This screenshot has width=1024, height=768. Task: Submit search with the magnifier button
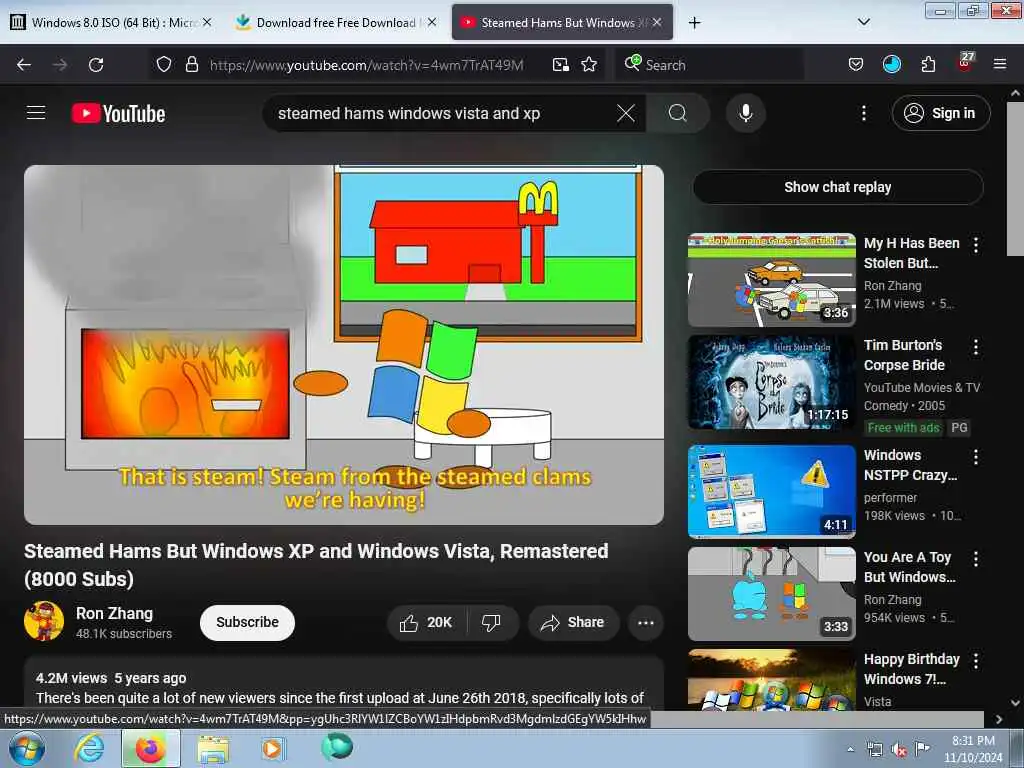coord(678,113)
